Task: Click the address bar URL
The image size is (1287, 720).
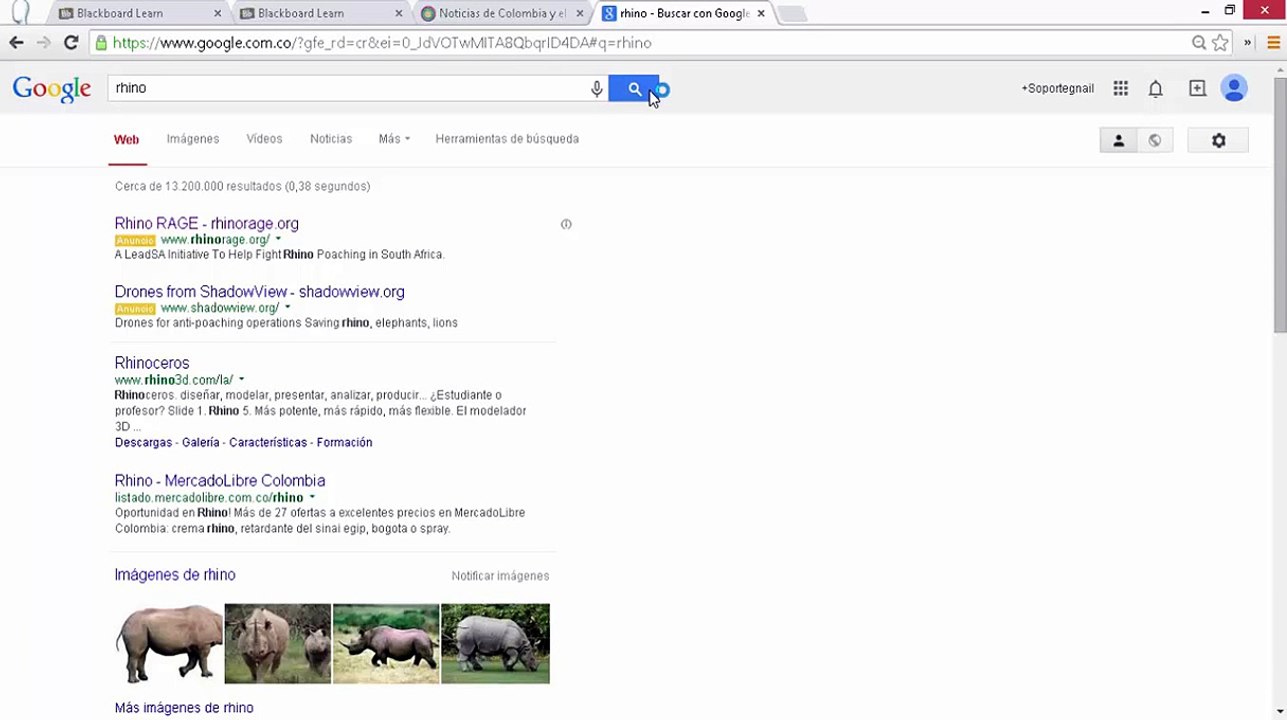Action: [x=381, y=43]
